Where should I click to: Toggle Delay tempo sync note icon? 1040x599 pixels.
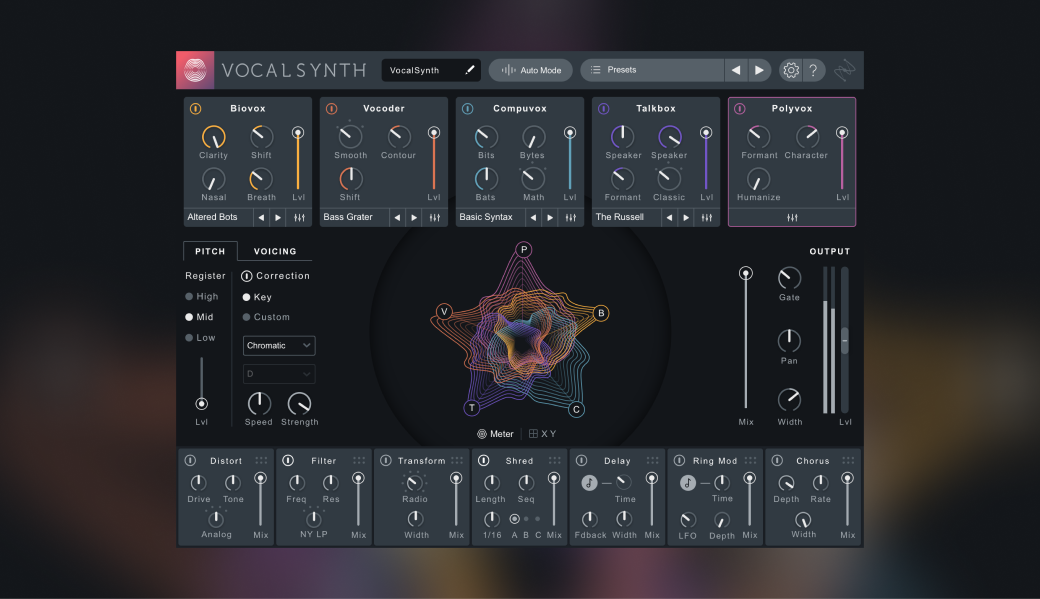pyautogui.click(x=589, y=483)
